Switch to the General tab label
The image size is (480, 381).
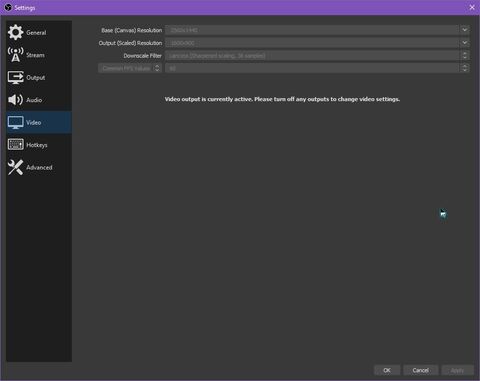point(36,33)
